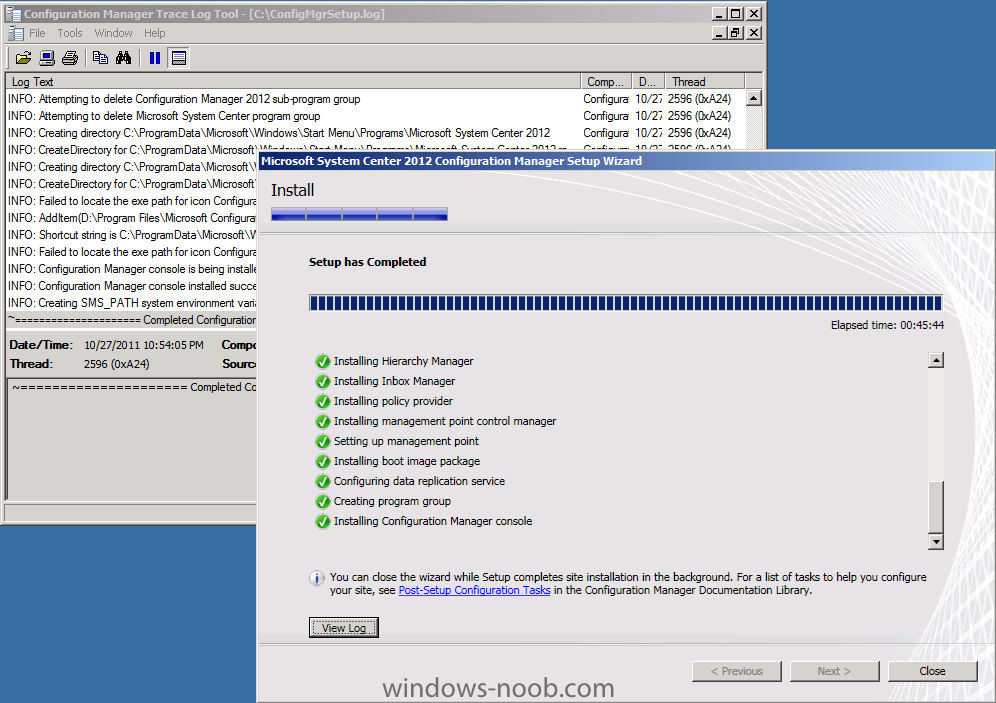Open the Post-Setup Configuration Tasks link
The image size is (996, 703).
pos(474,590)
